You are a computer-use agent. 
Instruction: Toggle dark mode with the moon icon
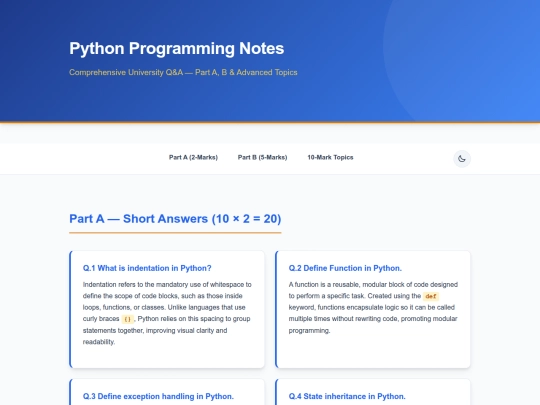(461, 159)
